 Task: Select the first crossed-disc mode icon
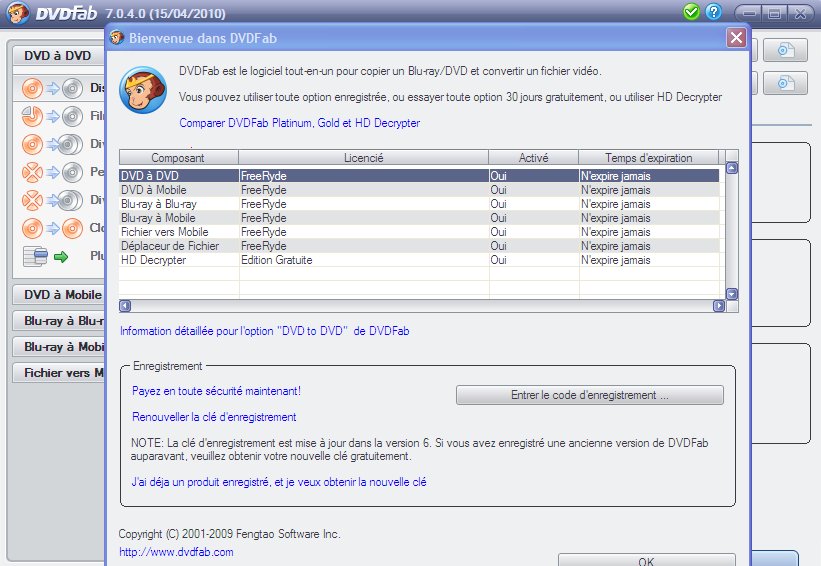tap(52, 172)
